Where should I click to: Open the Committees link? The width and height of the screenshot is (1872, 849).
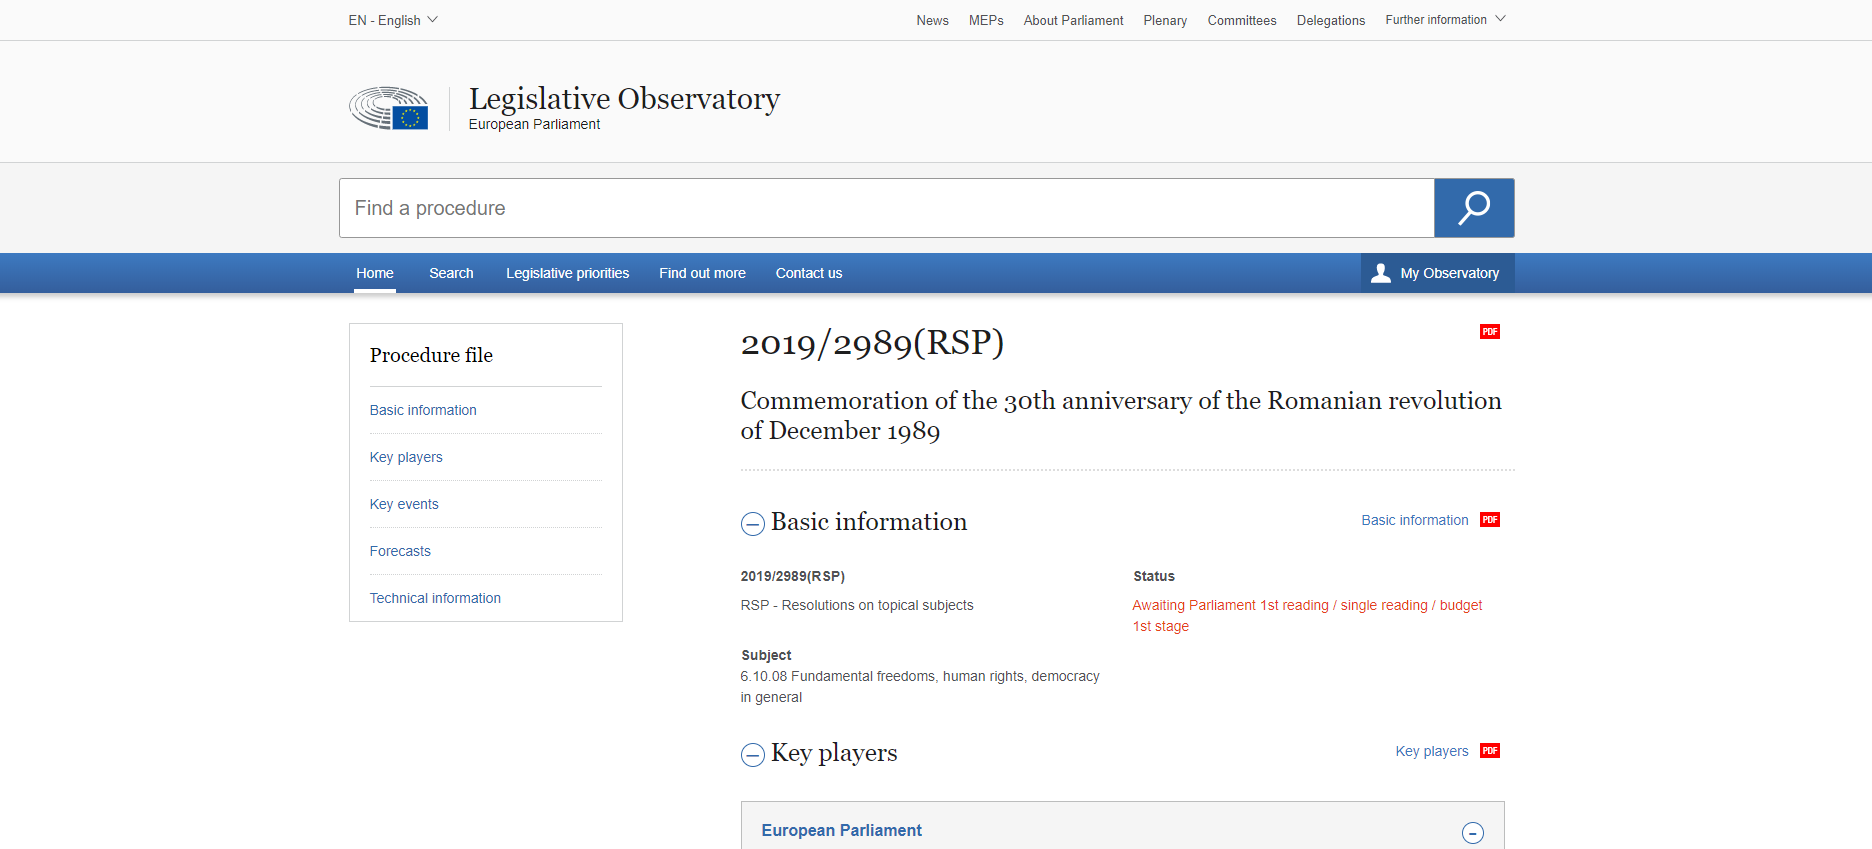[1242, 20]
